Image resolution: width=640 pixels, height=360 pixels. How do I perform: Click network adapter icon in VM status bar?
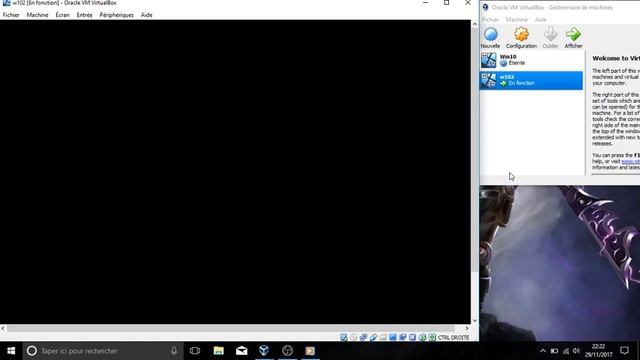[x=363, y=337]
